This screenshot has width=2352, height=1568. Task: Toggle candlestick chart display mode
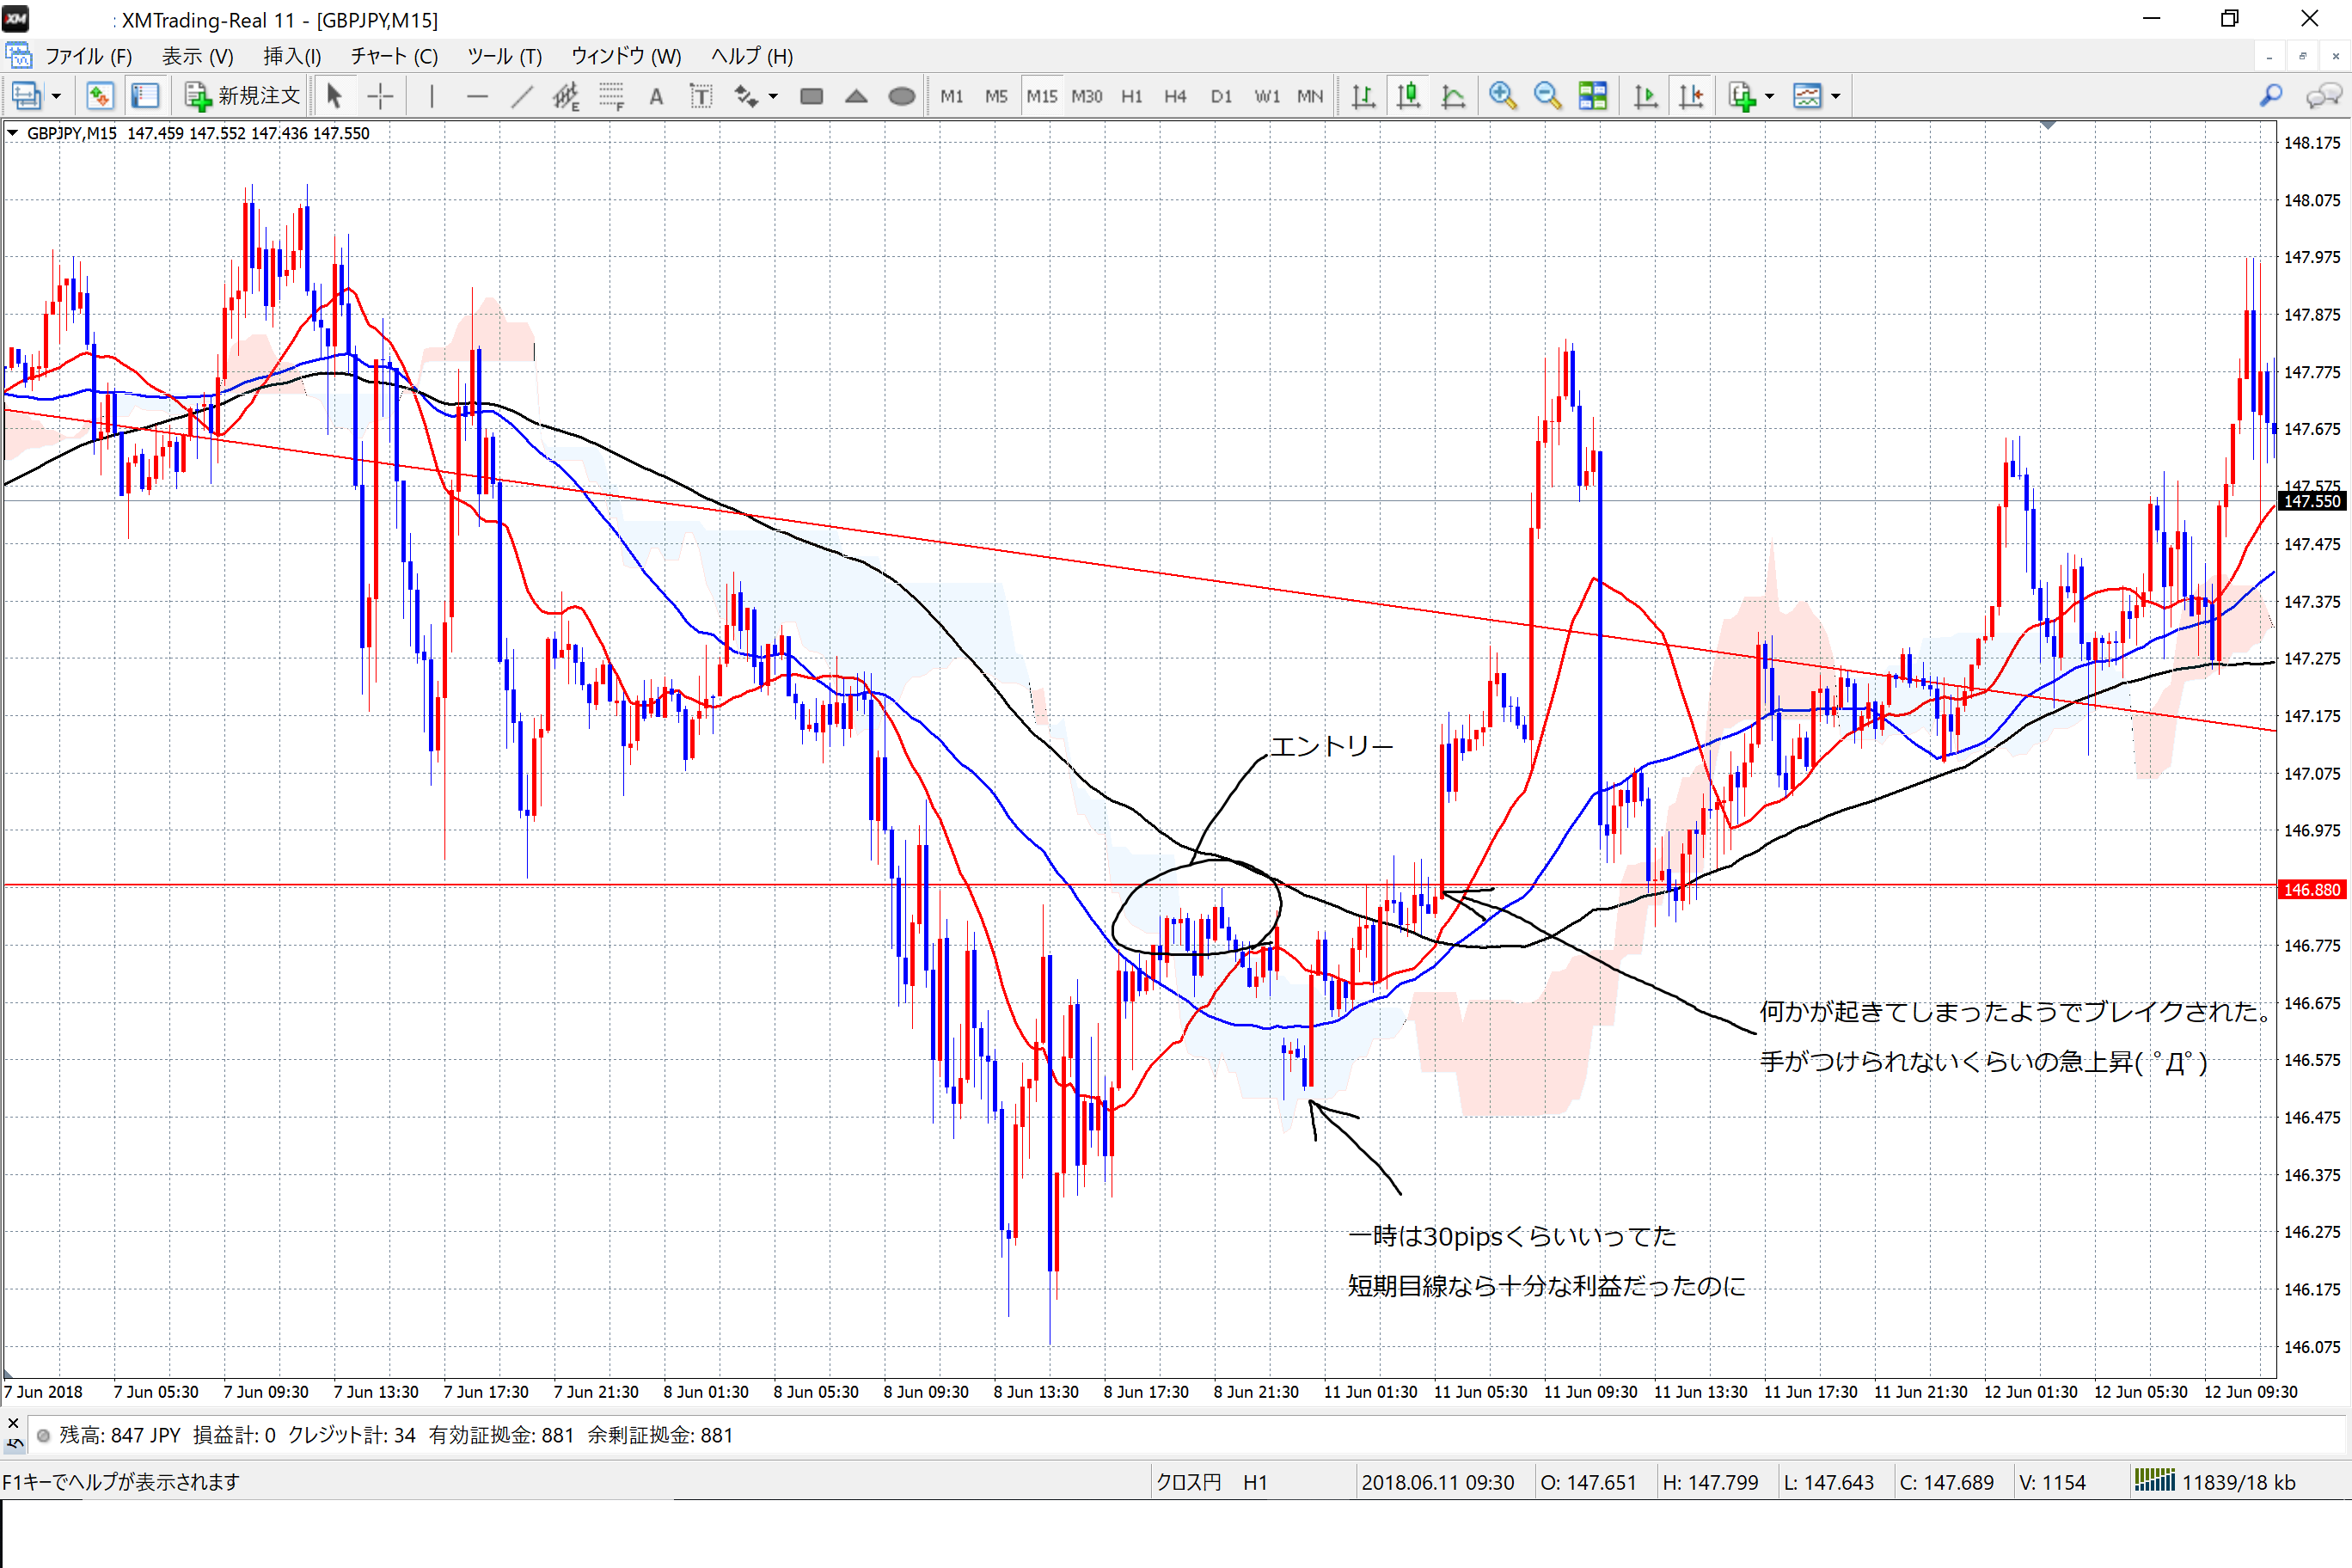point(1408,96)
